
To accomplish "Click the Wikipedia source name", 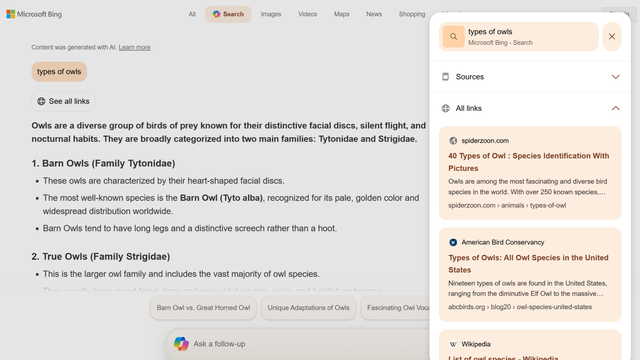I will (476, 344).
